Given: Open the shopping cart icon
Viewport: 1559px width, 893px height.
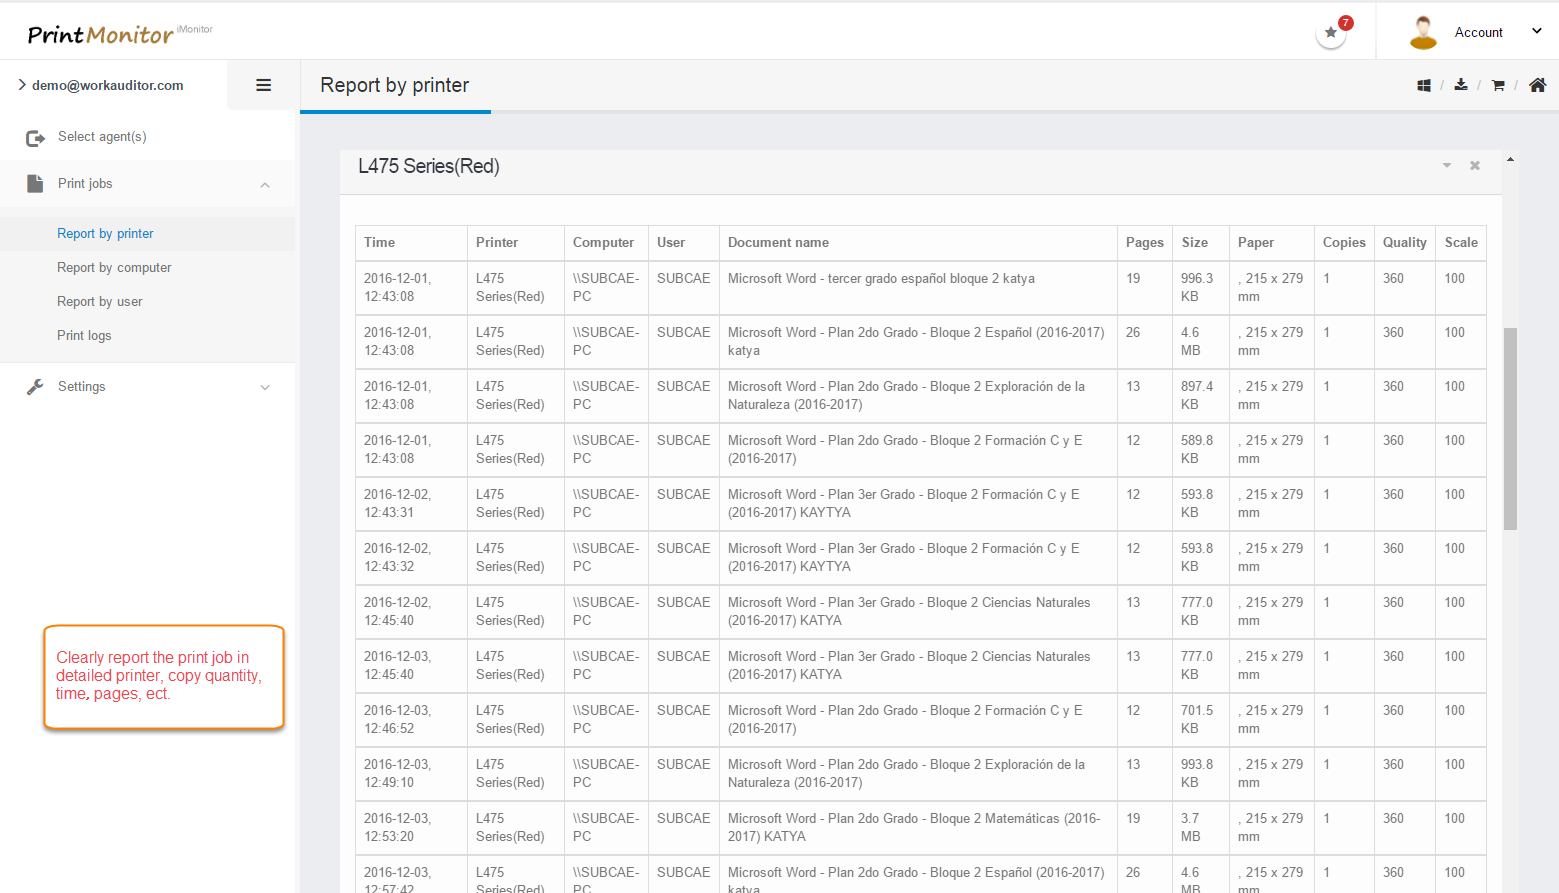Looking at the screenshot, I should pos(1498,86).
